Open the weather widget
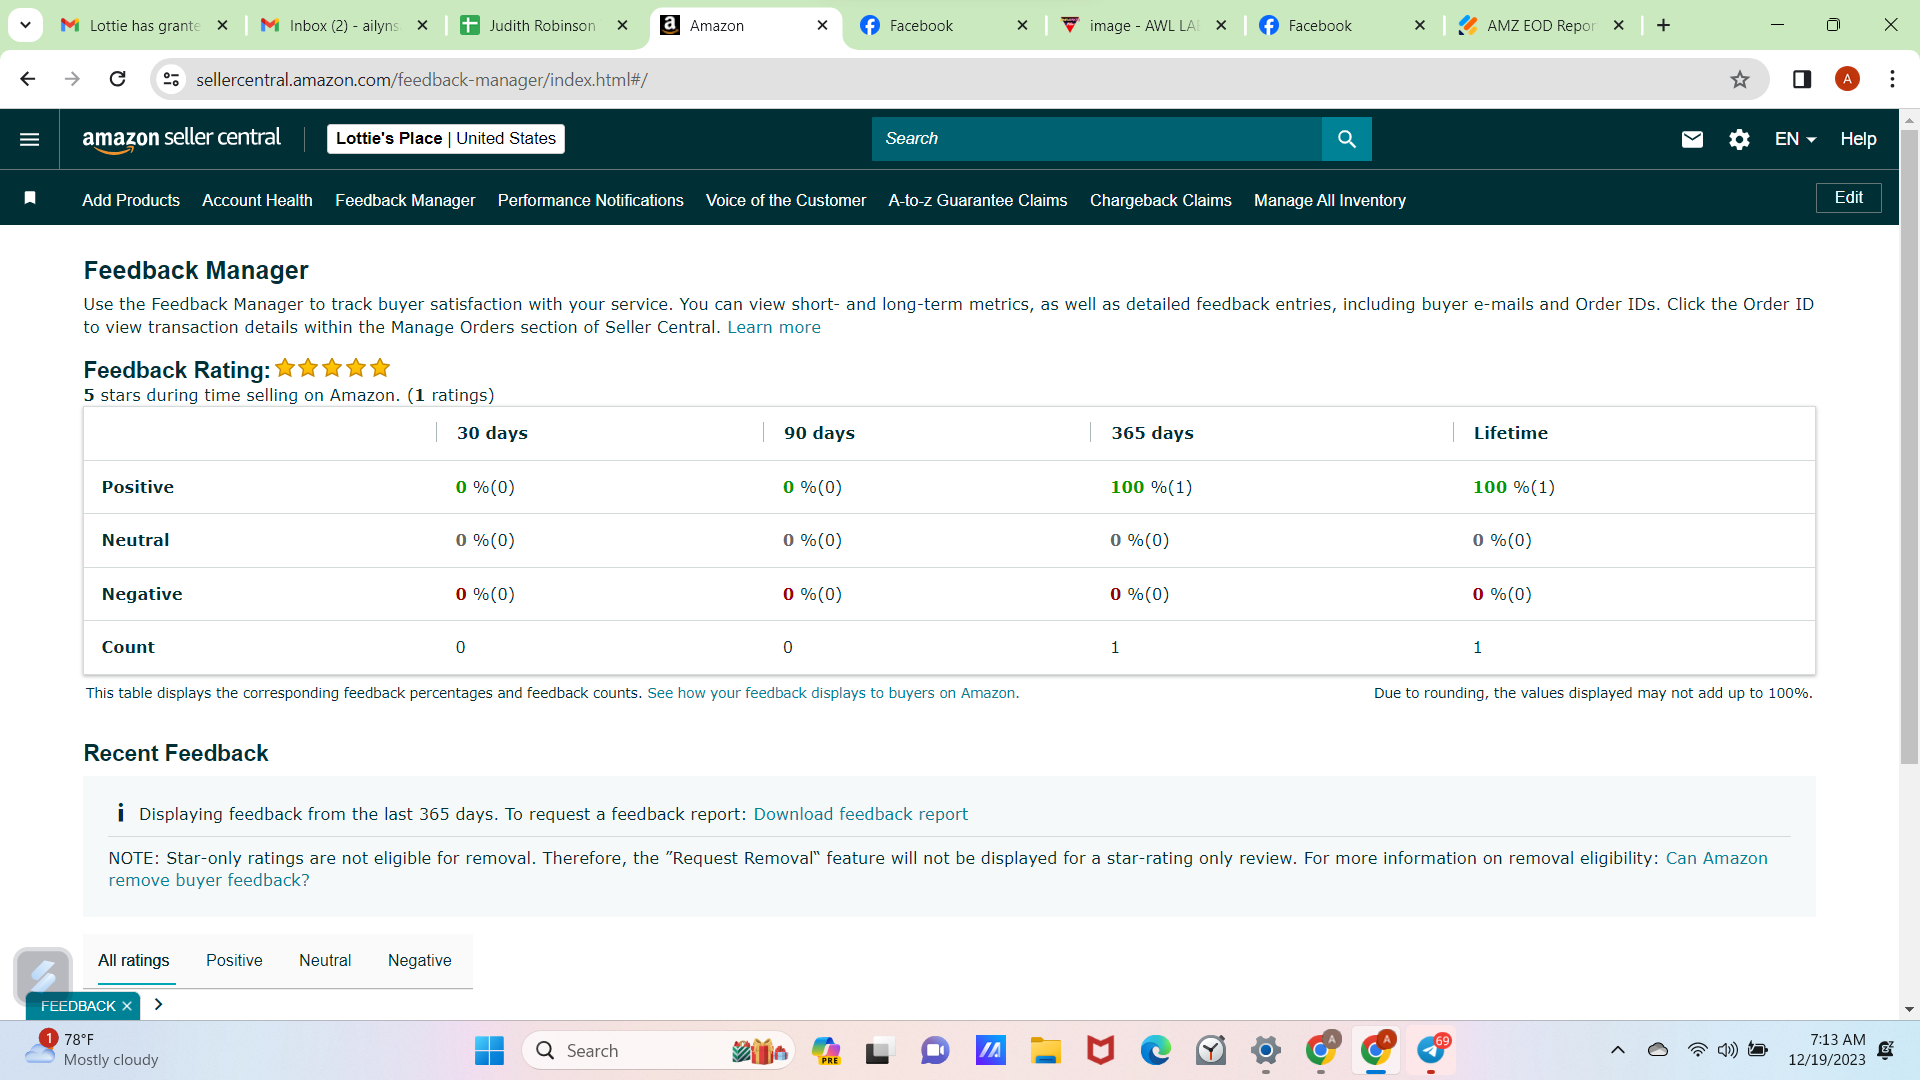Image resolution: width=1920 pixels, height=1080 pixels. coord(92,1050)
